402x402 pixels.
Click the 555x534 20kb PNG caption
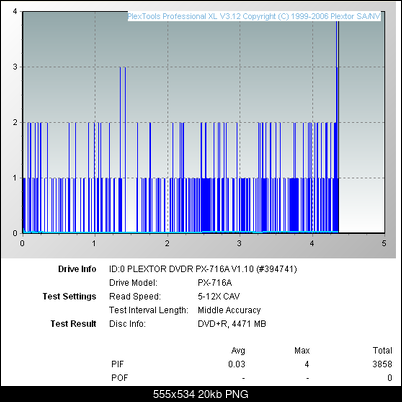201,394
